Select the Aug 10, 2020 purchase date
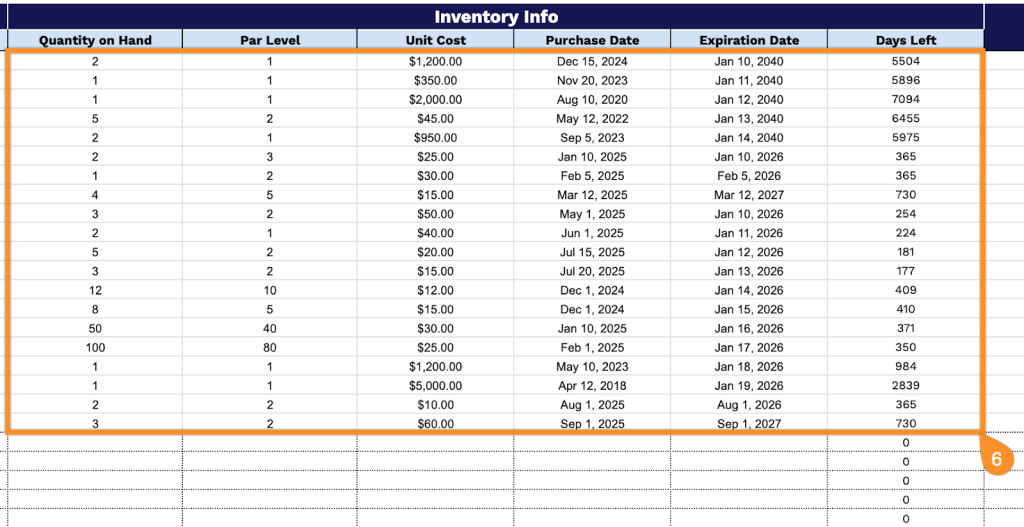The image size is (1024, 527). tap(592, 99)
